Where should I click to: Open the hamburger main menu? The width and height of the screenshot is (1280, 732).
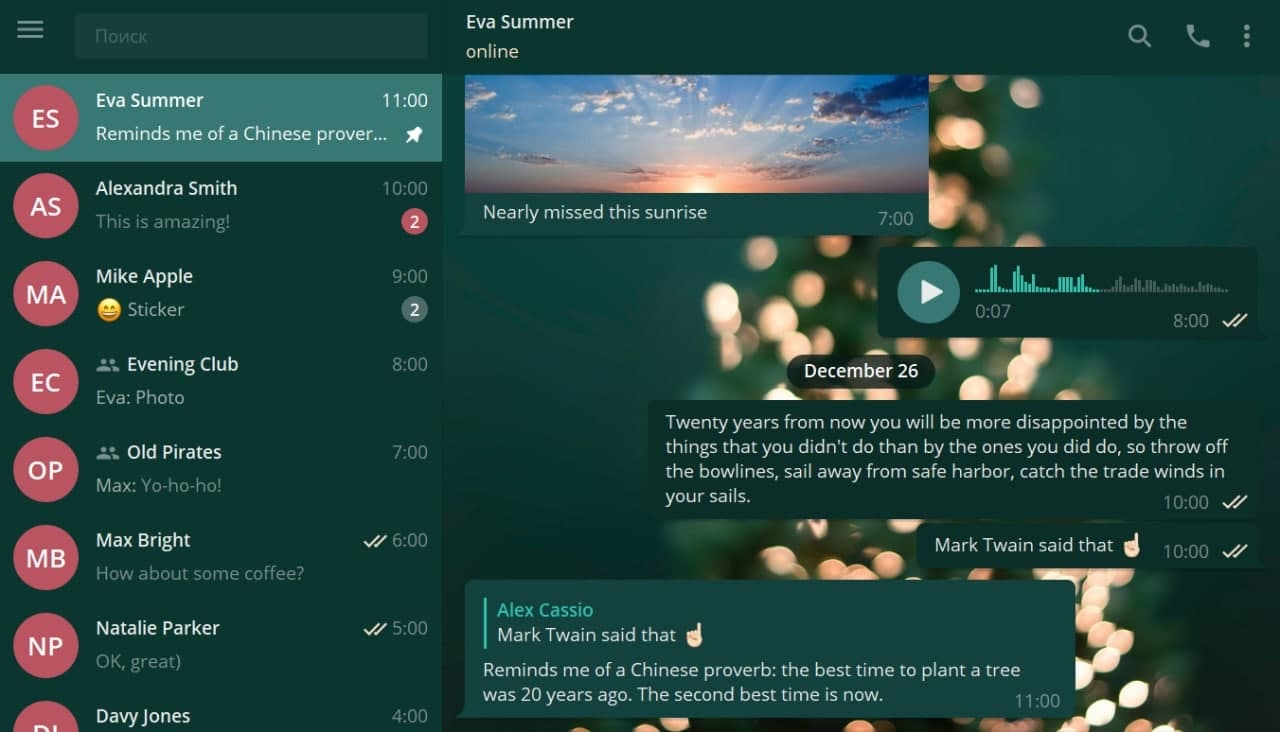click(30, 30)
